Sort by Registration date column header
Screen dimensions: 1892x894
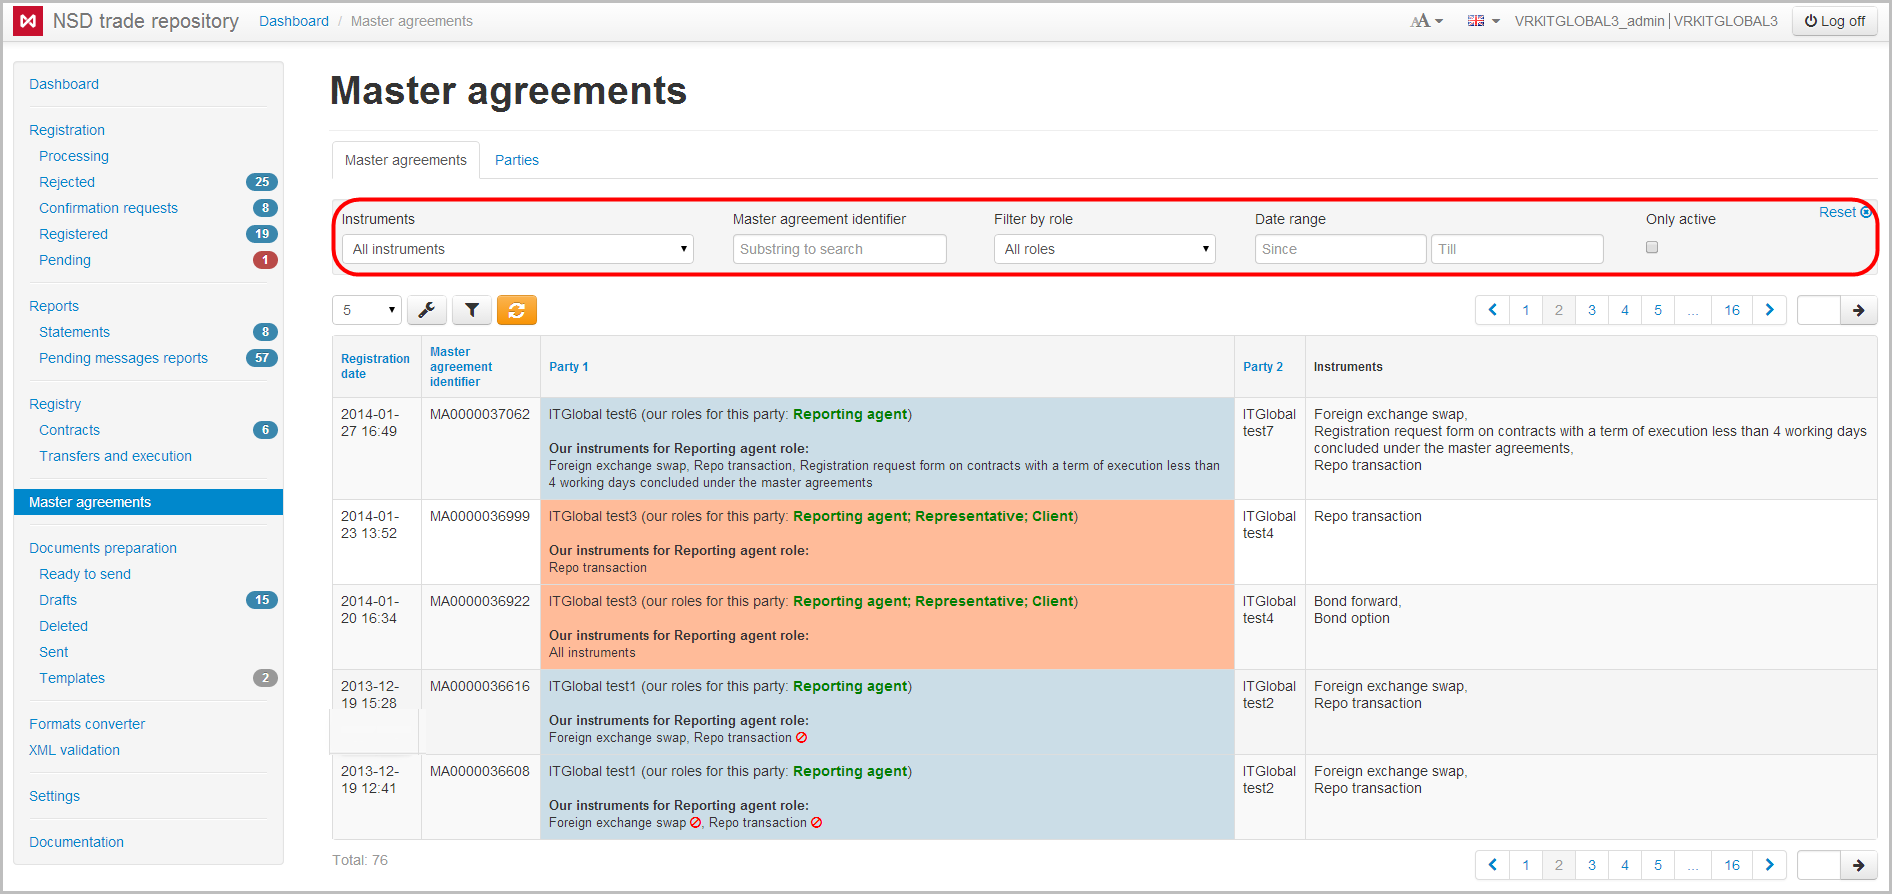coord(375,366)
